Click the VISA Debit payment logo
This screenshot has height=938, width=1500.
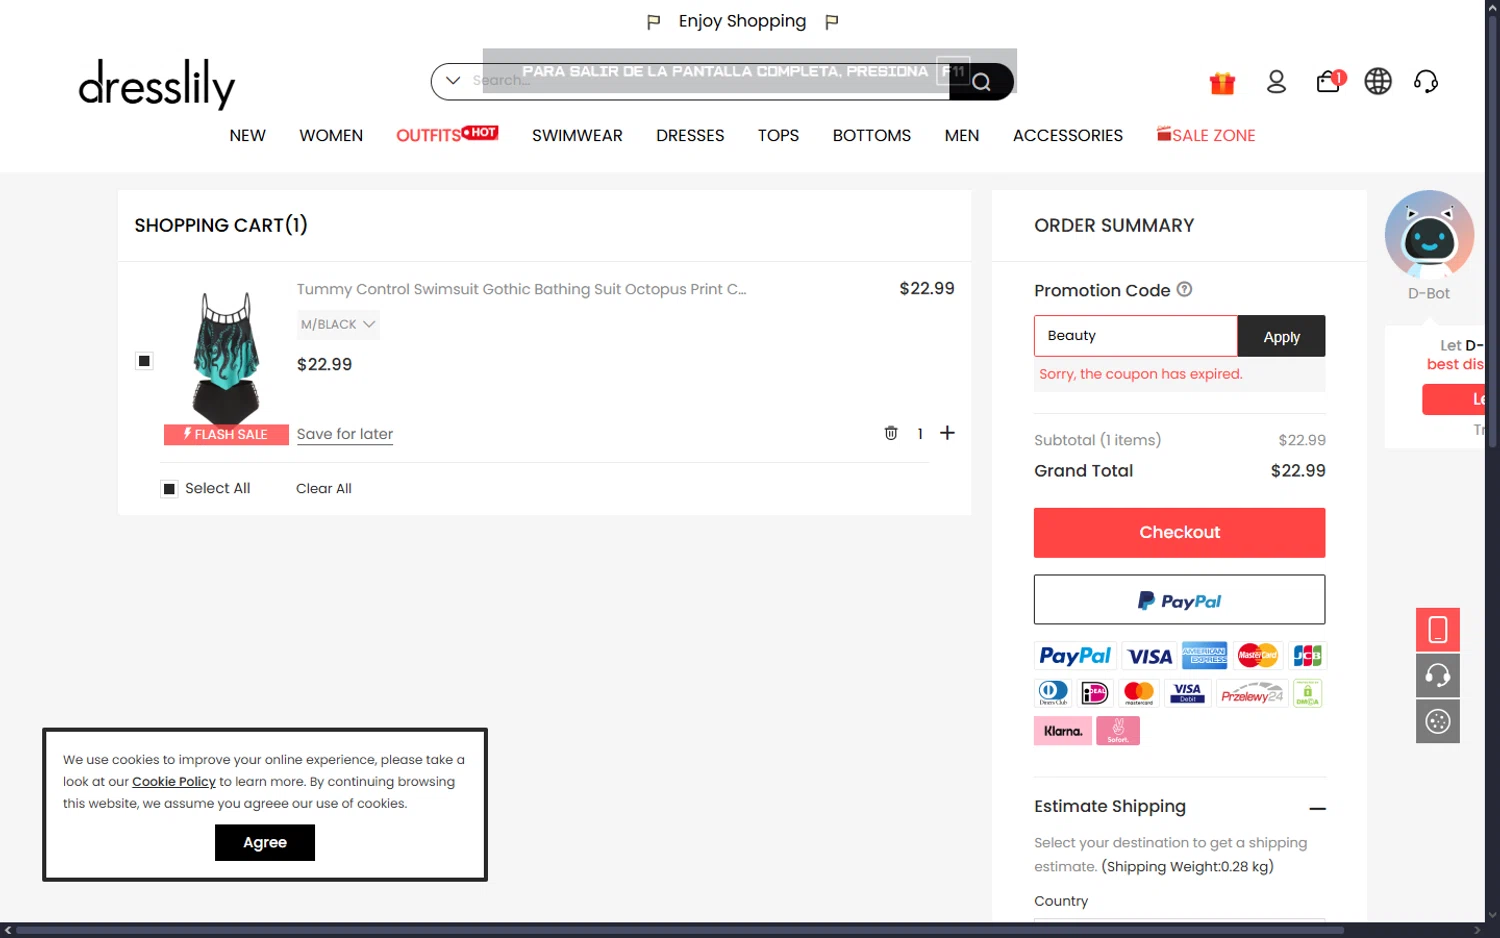click(x=1187, y=693)
